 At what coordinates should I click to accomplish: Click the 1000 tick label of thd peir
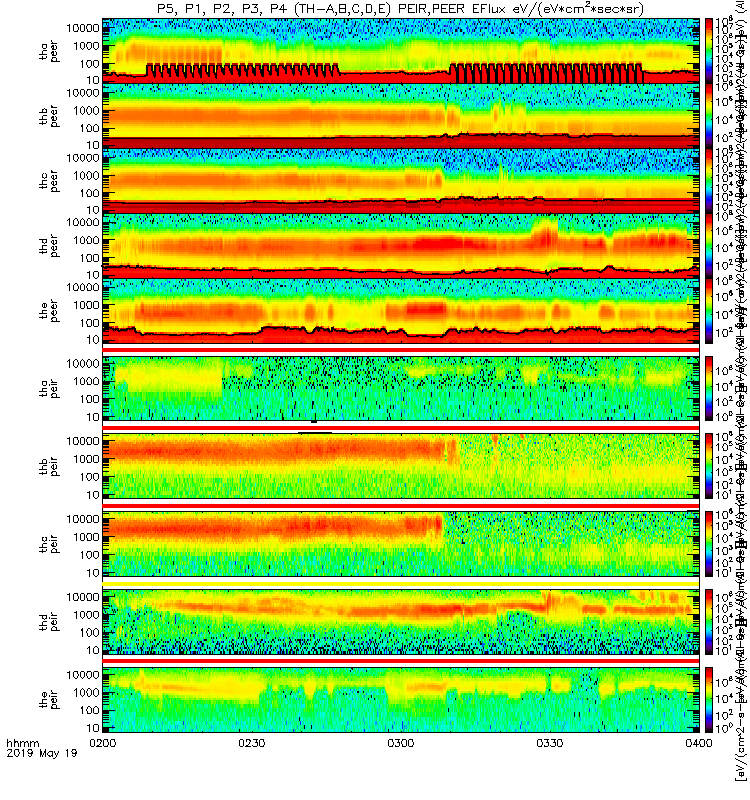(x=86, y=615)
